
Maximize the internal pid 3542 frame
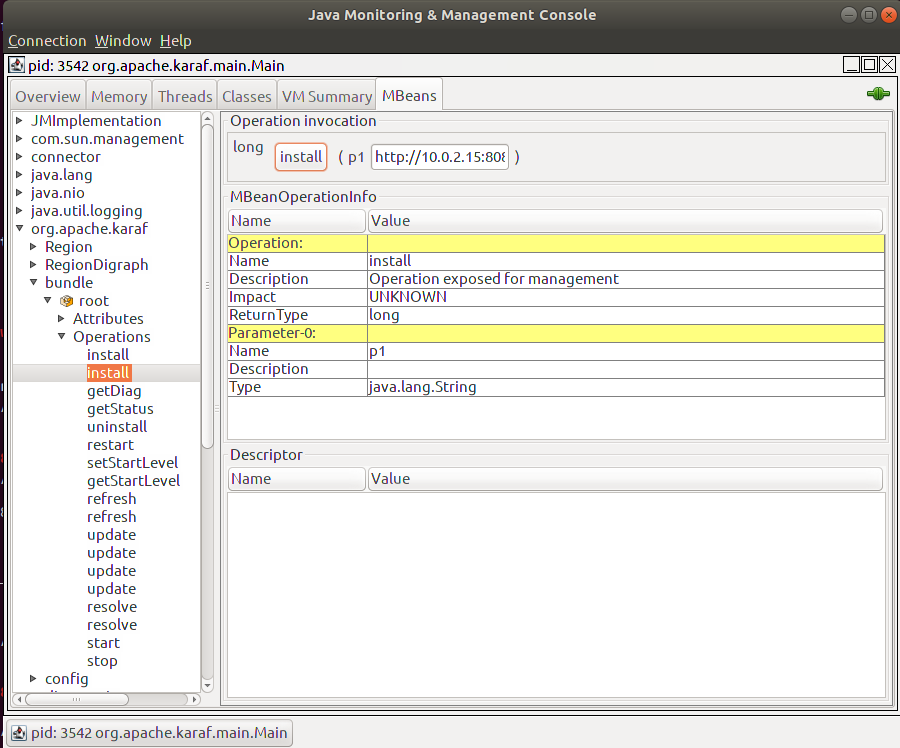[x=870, y=64]
